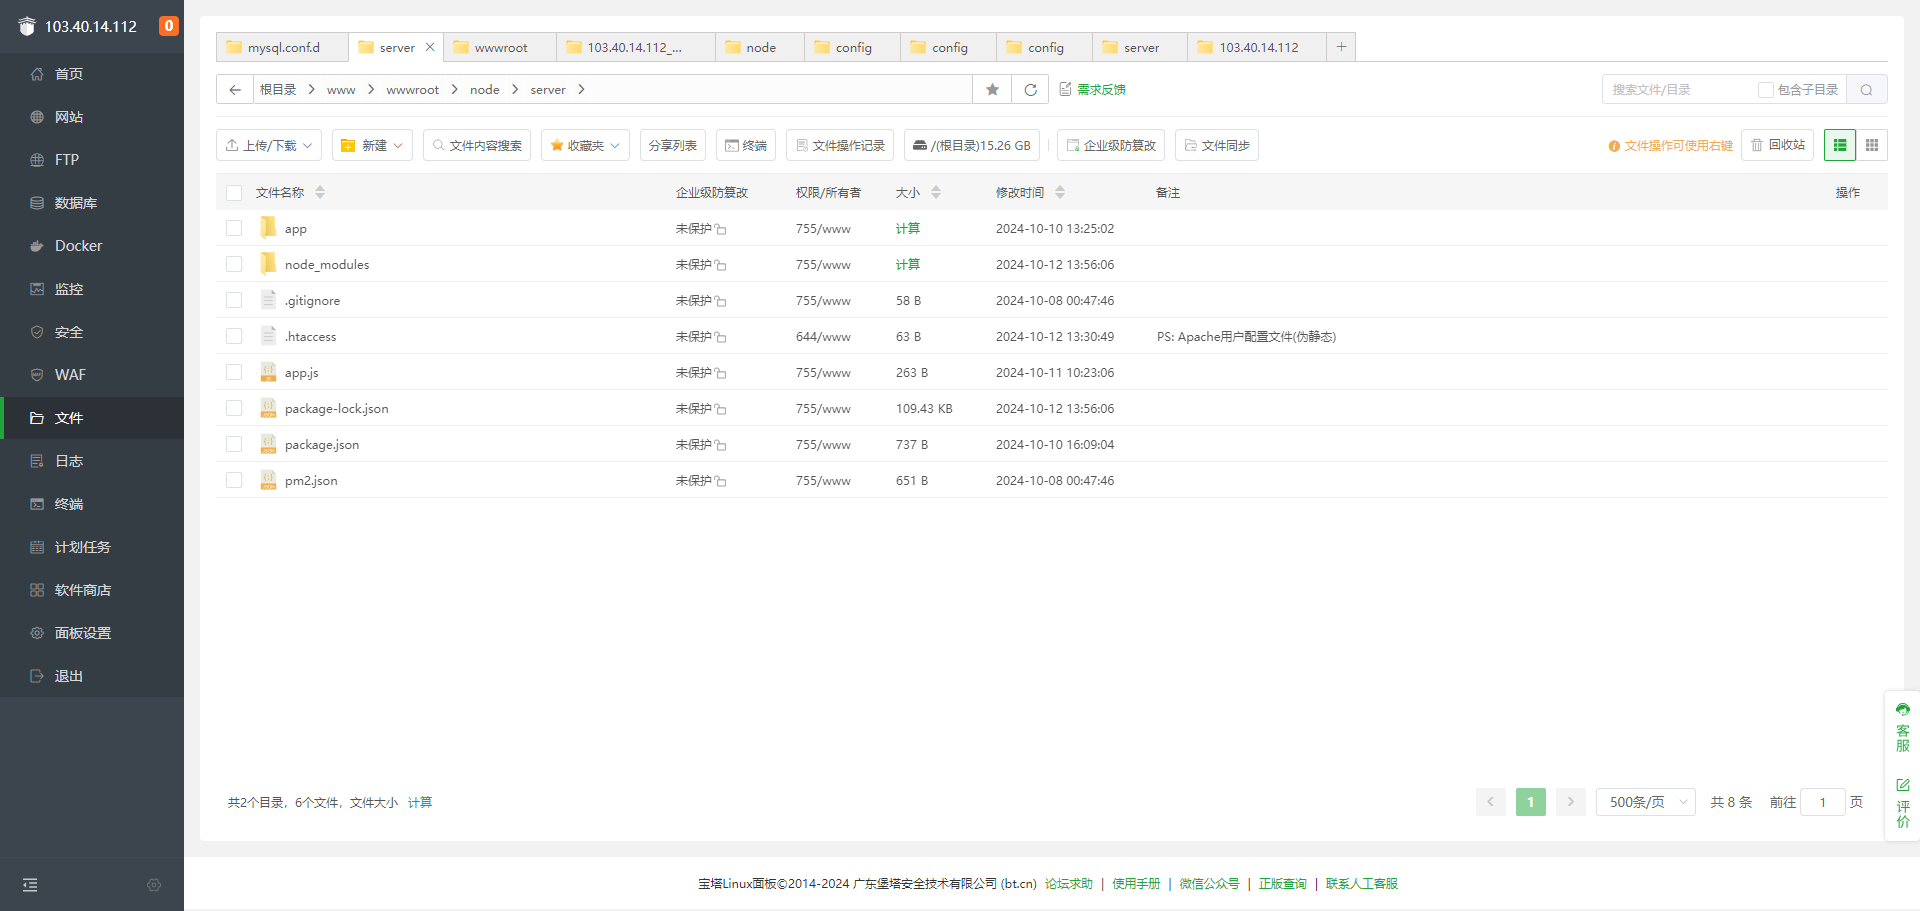Click breadcrumb chevron after wwwroot
The width and height of the screenshot is (1920, 911).
pyautogui.click(x=455, y=90)
